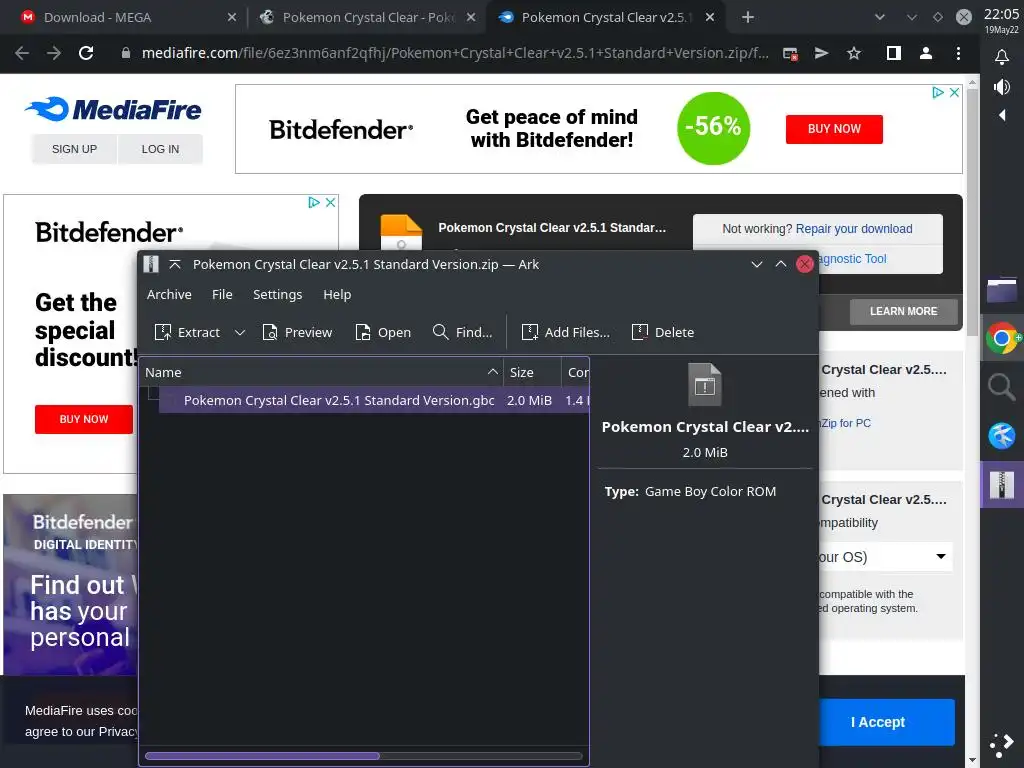Open the Archive menu in Ark
Screen dimensions: 1024x768
coord(169,295)
